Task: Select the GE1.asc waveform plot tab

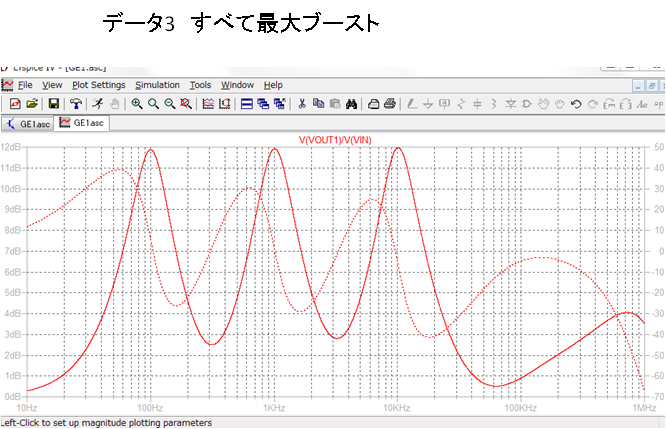Action: pyautogui.click(x=81, y=123)
